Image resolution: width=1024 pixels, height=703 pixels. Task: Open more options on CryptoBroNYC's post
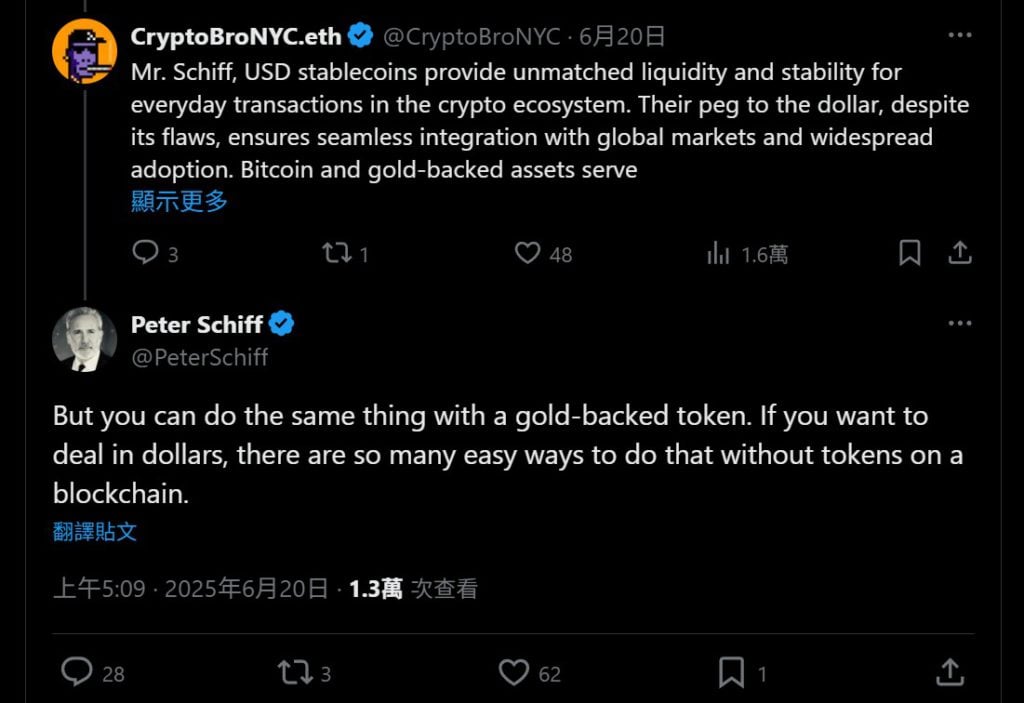(x=959, y=36)
